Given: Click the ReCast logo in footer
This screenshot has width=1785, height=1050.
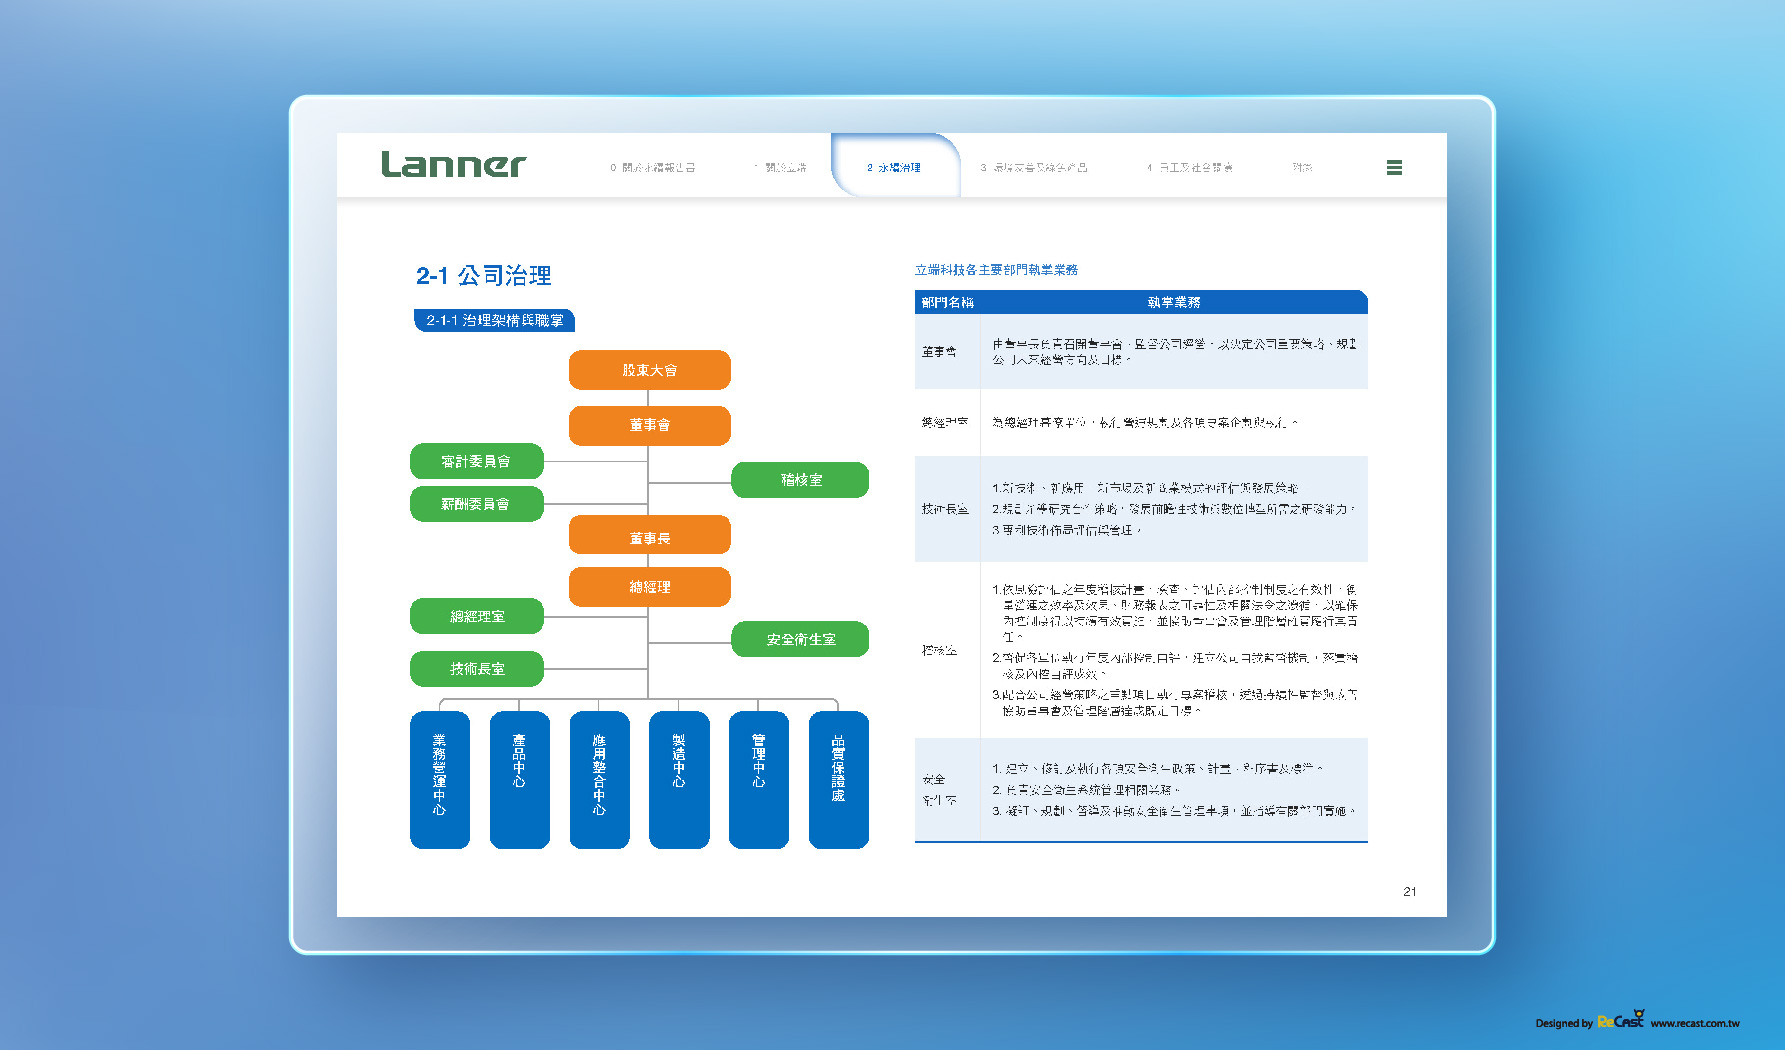Looking at the screenshot, I should (1621, 1020).
